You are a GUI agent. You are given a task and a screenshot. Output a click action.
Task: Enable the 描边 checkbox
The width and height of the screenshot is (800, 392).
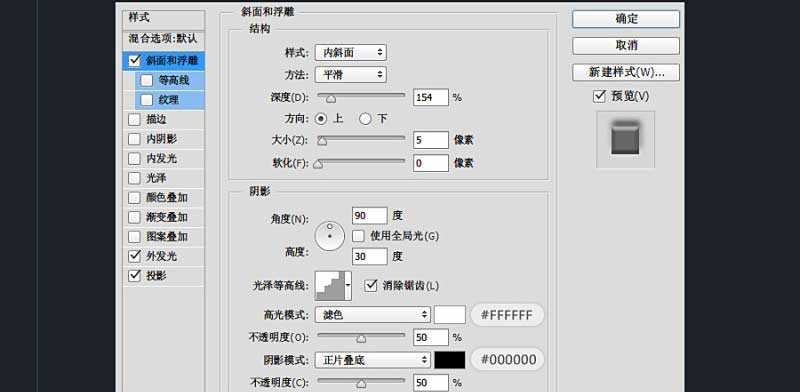(134, 119)
